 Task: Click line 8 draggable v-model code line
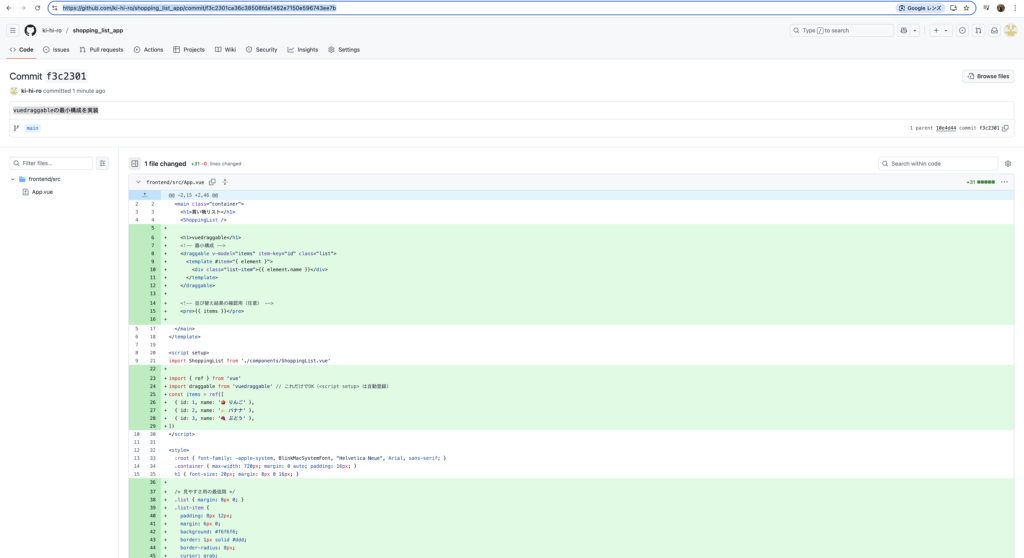pyautogui.click(x=258, y=254)
